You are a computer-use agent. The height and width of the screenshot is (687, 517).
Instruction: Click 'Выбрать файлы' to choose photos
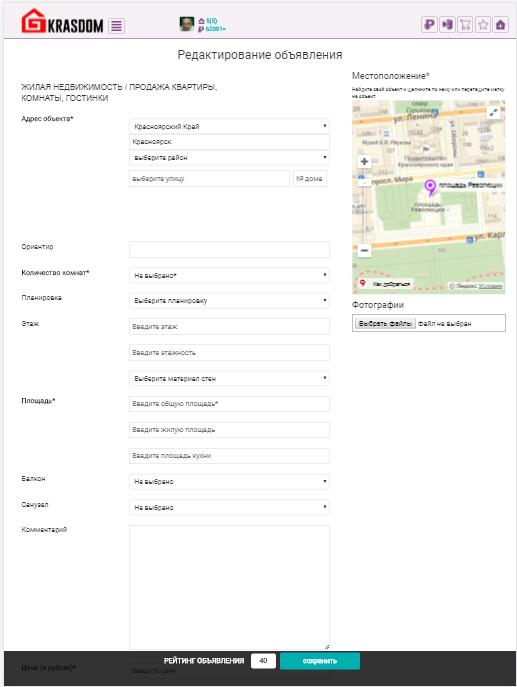[x=385, y=324]
